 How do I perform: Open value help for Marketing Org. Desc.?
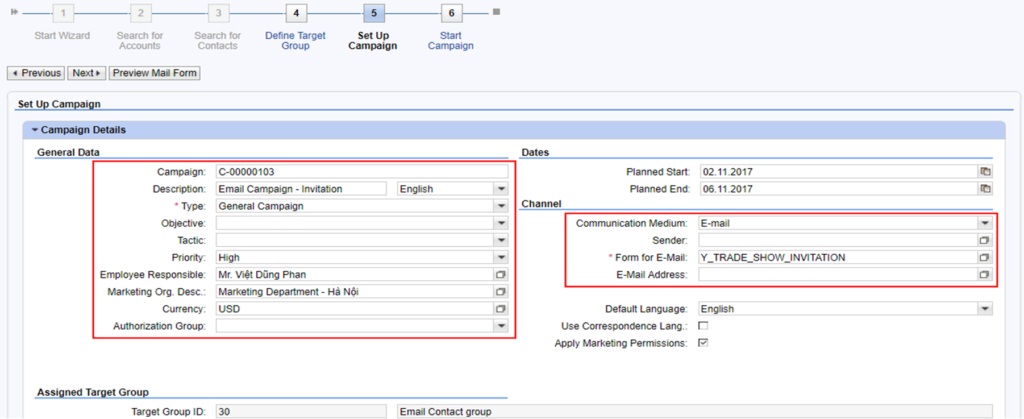point(501,292)
